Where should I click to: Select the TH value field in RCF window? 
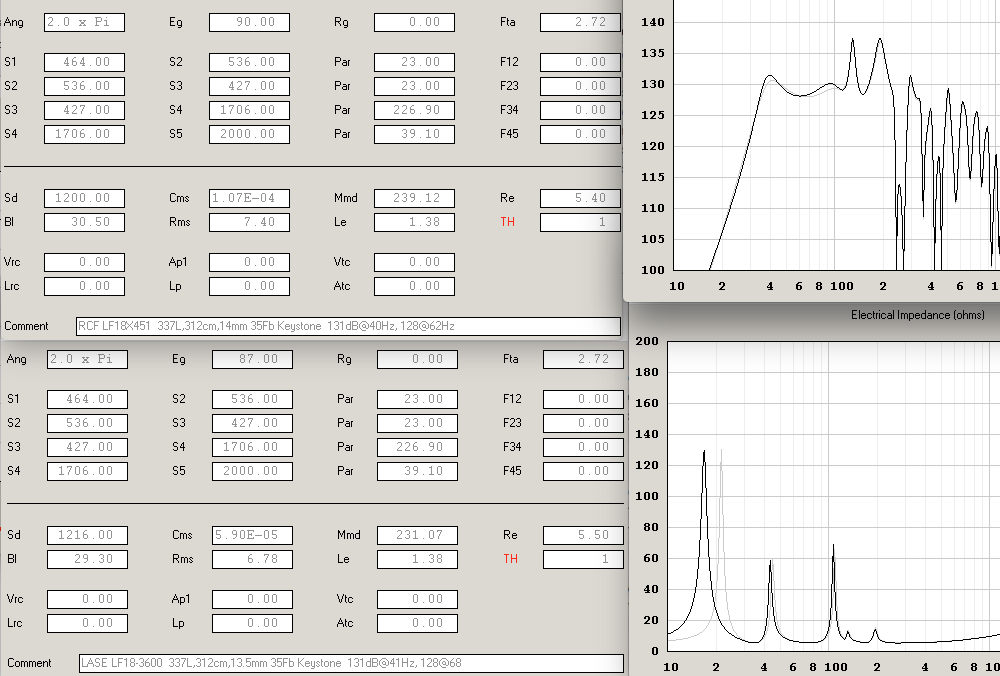click(580, 223)
